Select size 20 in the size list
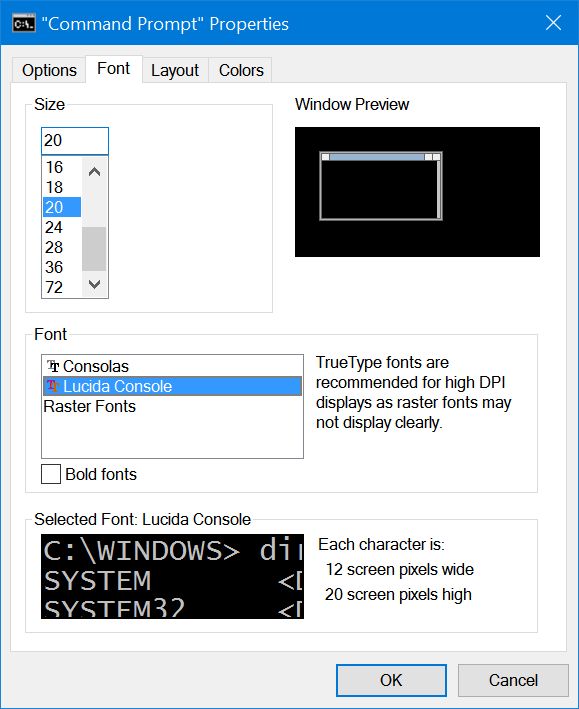The height and width of the screenshot is (709, 579). [x=62, y=207]
